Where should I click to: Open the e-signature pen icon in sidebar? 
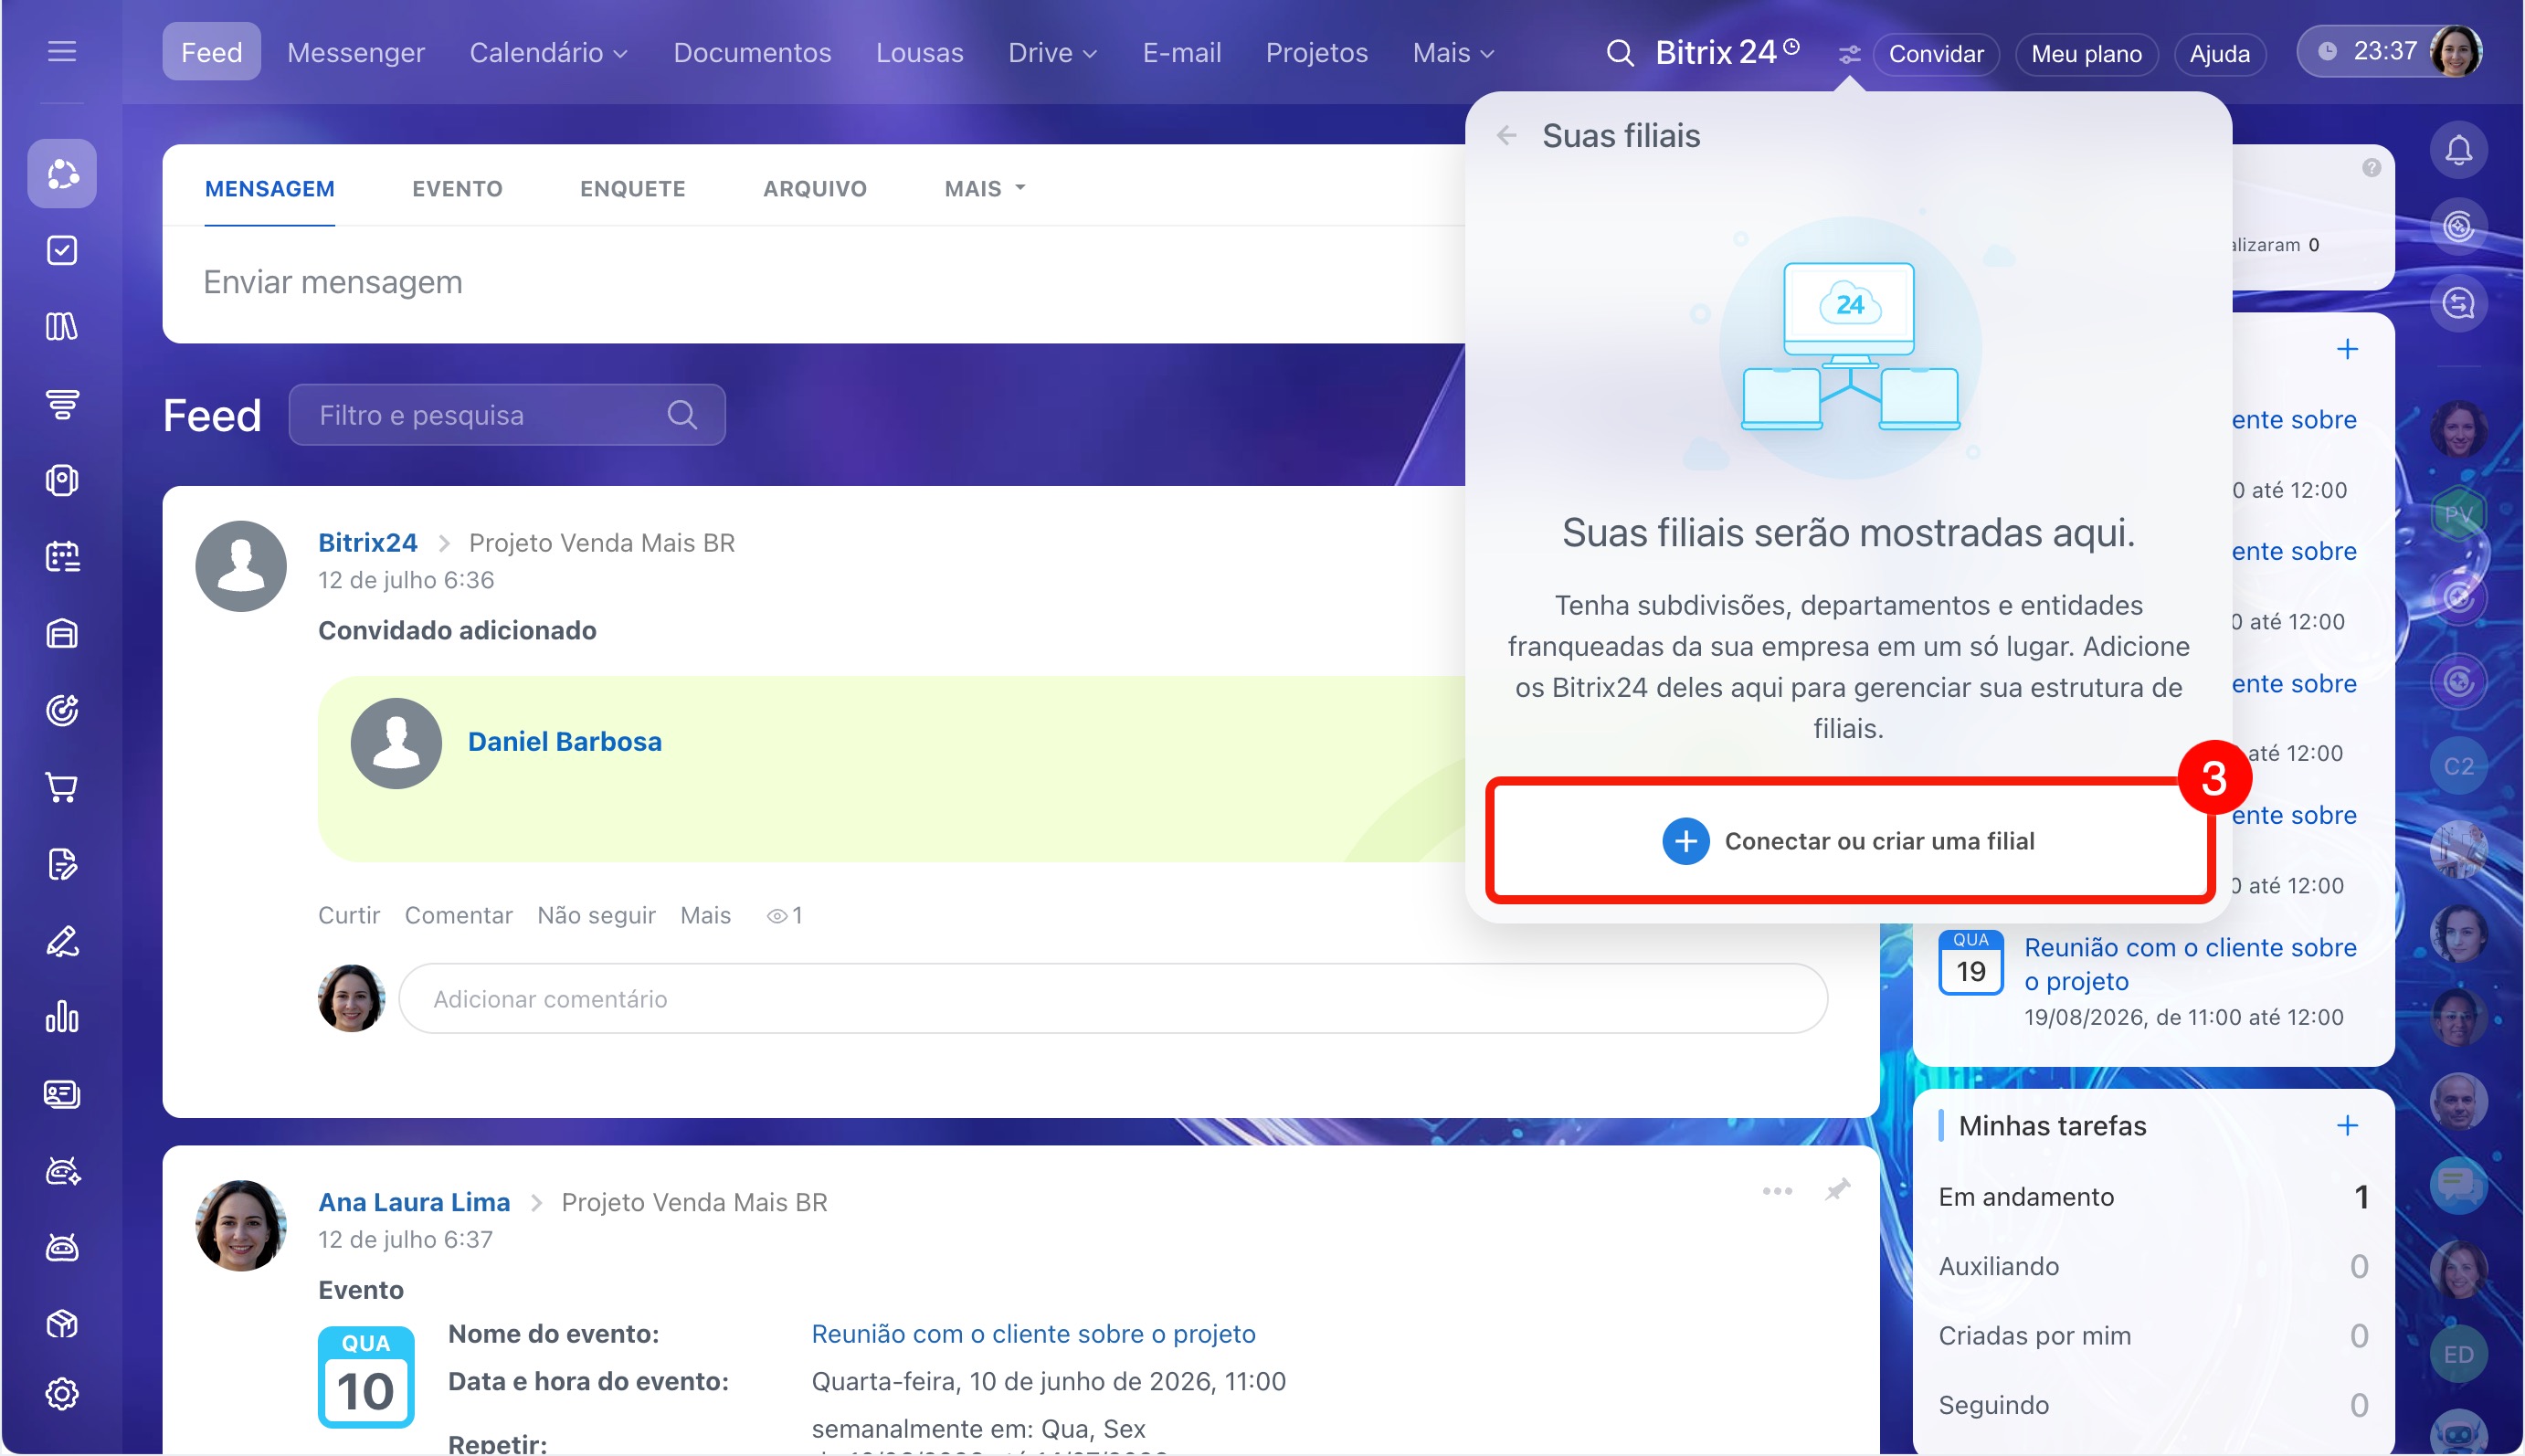pos(62,941)
